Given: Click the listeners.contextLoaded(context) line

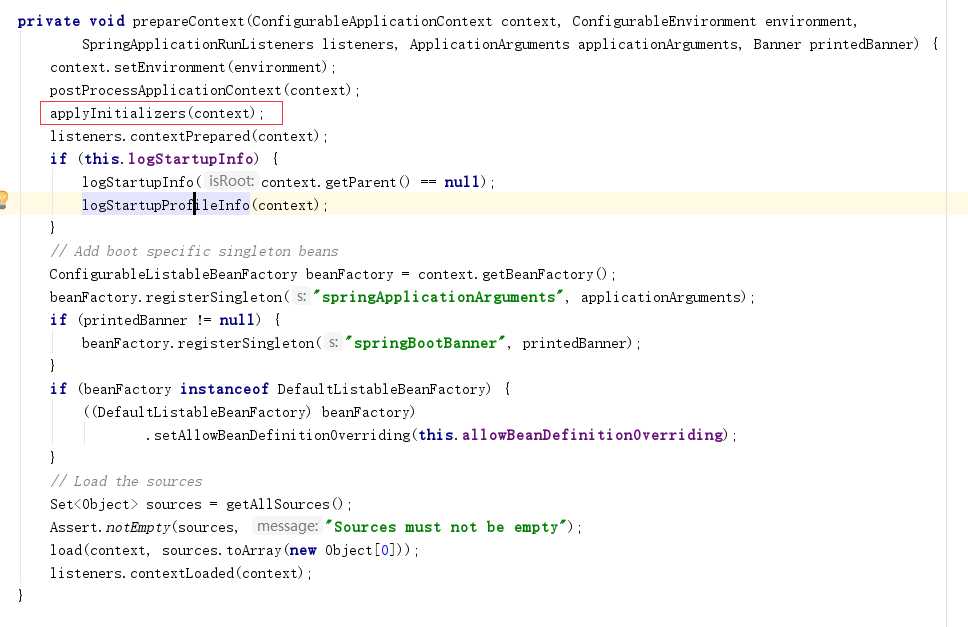Looking at the screenshot, I should 180,574.
